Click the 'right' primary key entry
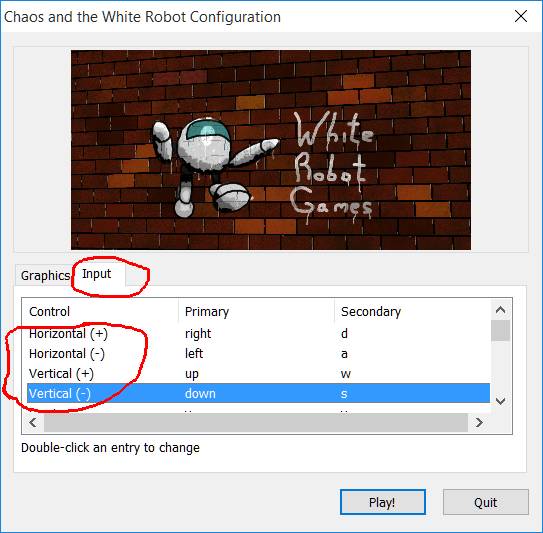The image size is (543, 533). click(x=198, y=334)
